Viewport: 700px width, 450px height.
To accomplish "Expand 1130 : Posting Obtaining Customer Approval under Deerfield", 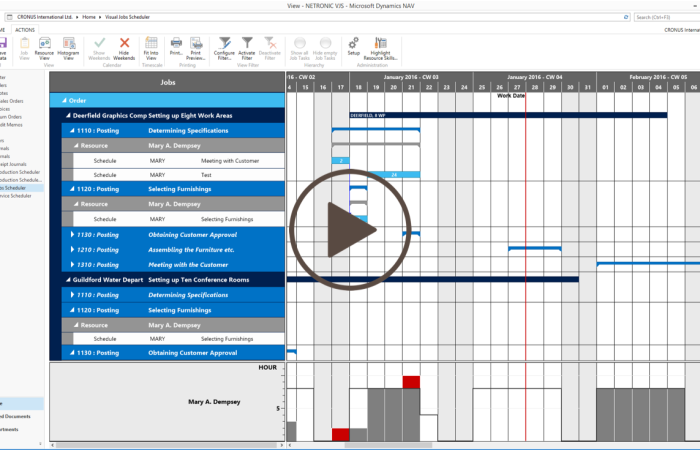I will [x=72, y=234].
